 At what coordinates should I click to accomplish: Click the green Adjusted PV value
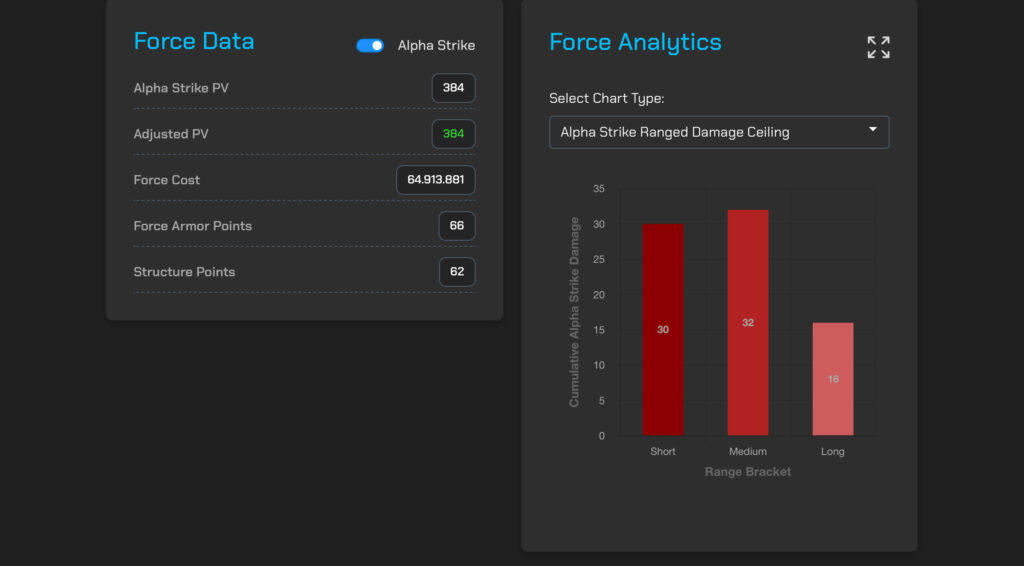[453, 134]
